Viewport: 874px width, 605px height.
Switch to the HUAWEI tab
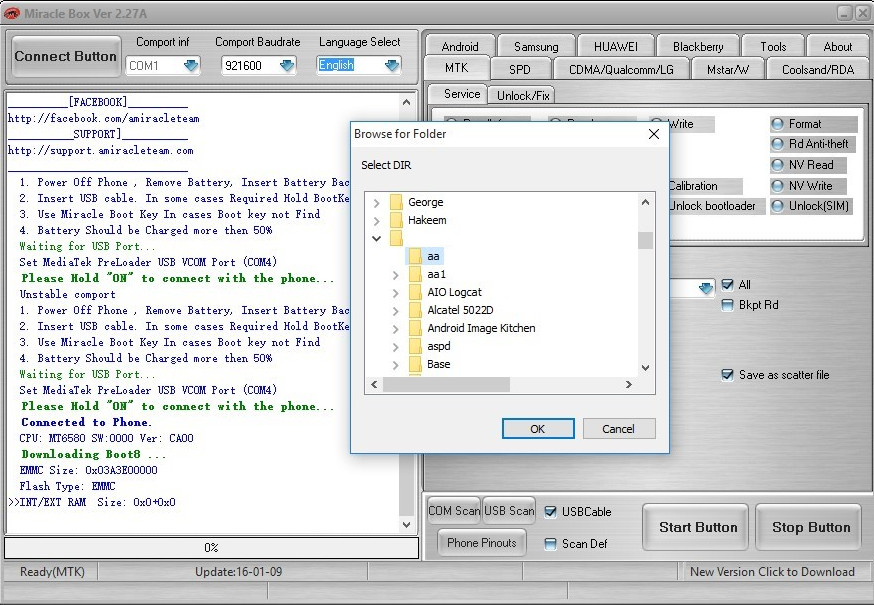(616, 46)
